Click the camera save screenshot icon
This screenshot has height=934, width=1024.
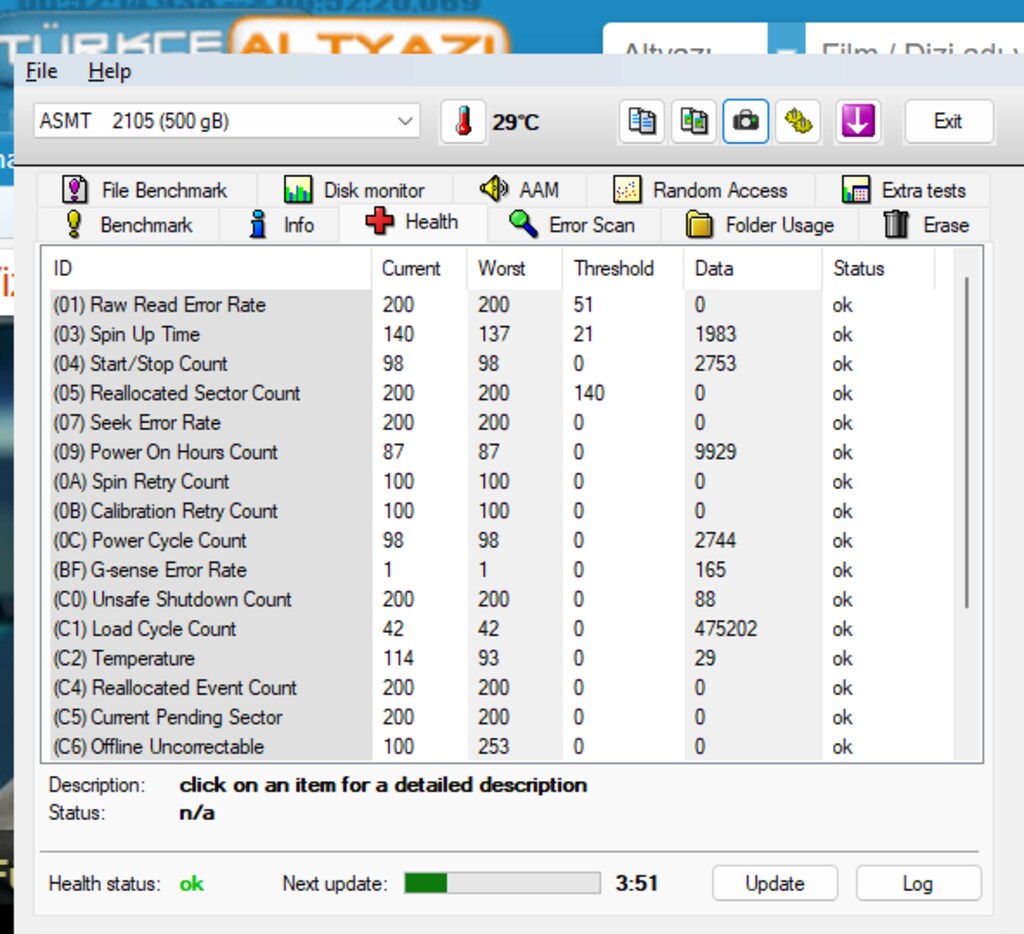(x=745, y=121)
